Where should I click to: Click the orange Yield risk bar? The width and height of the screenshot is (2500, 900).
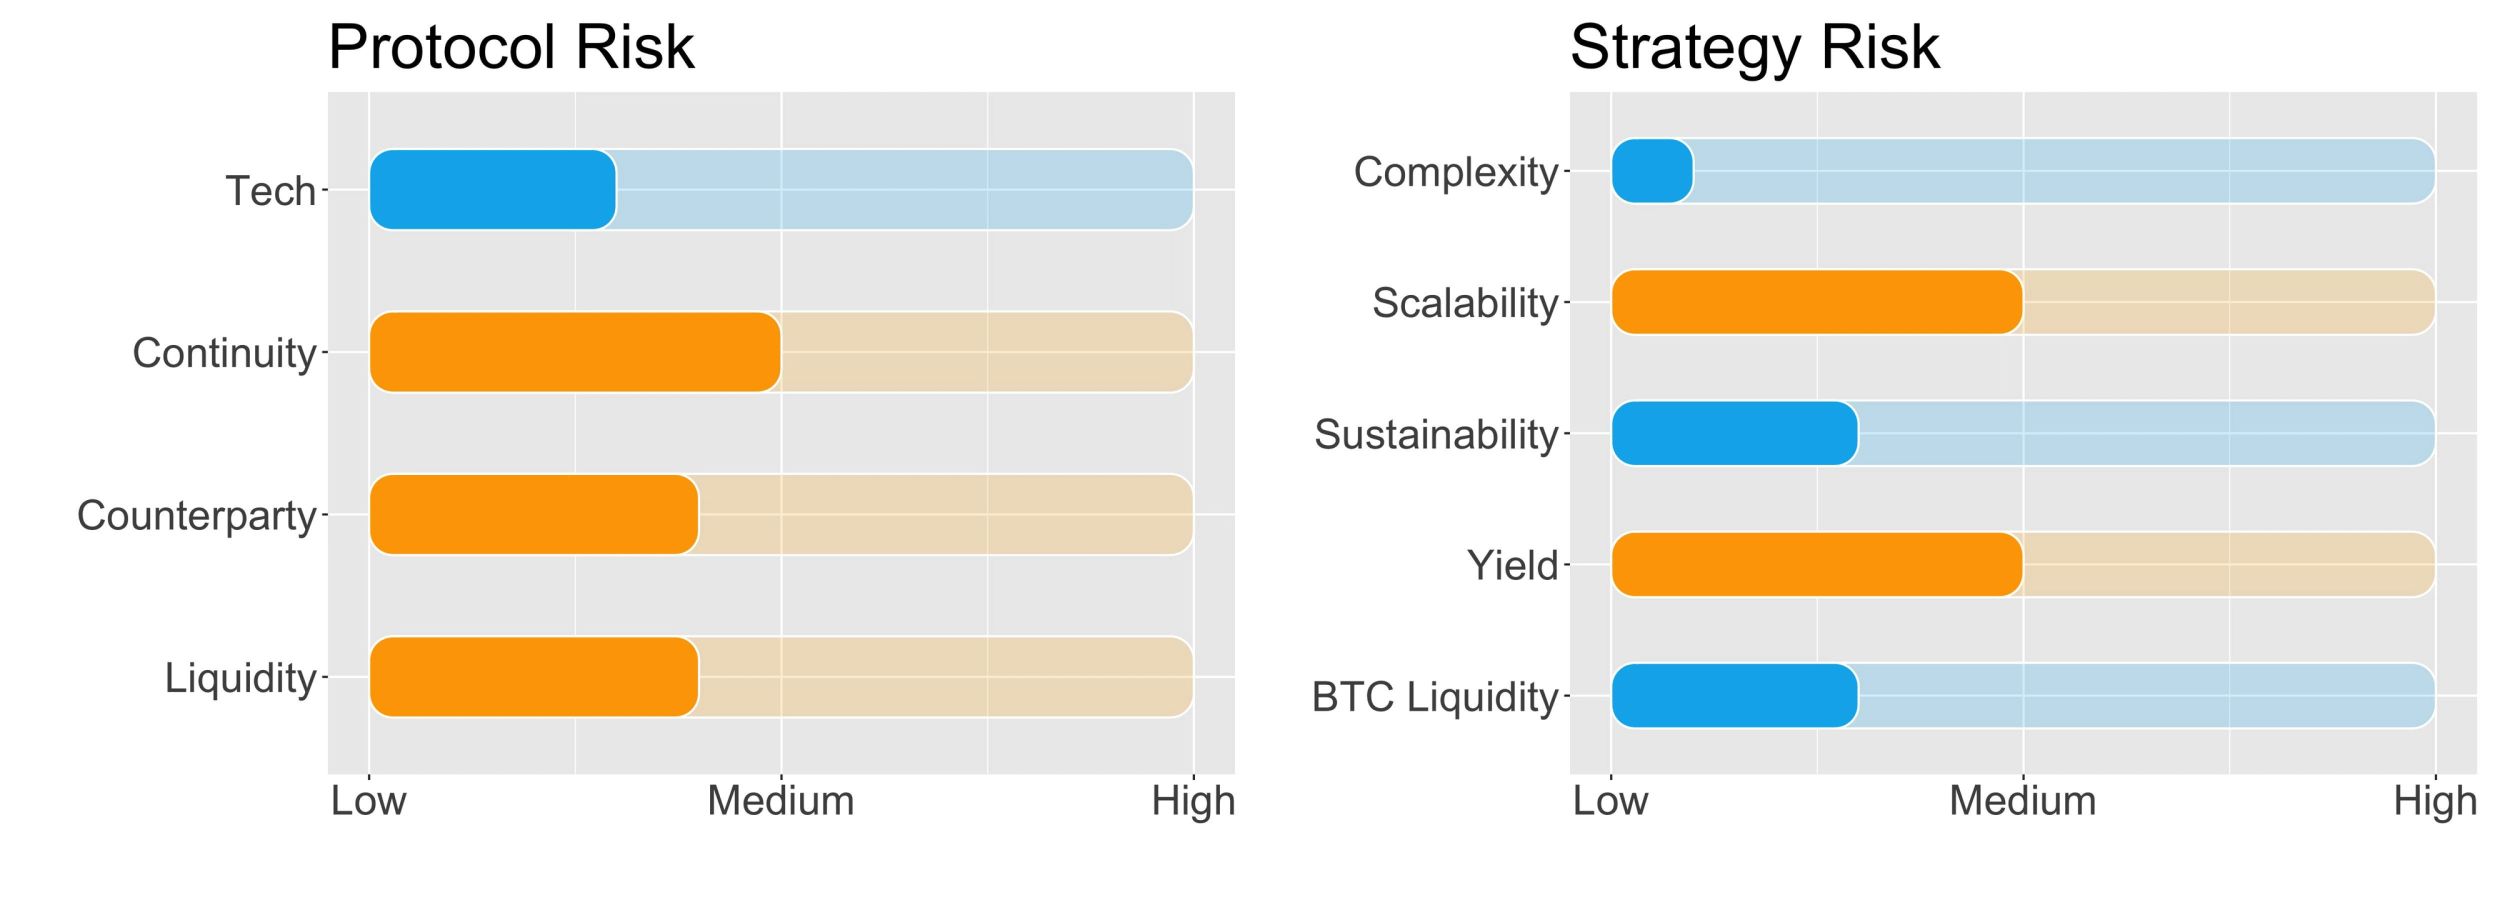pos(1817,565)
